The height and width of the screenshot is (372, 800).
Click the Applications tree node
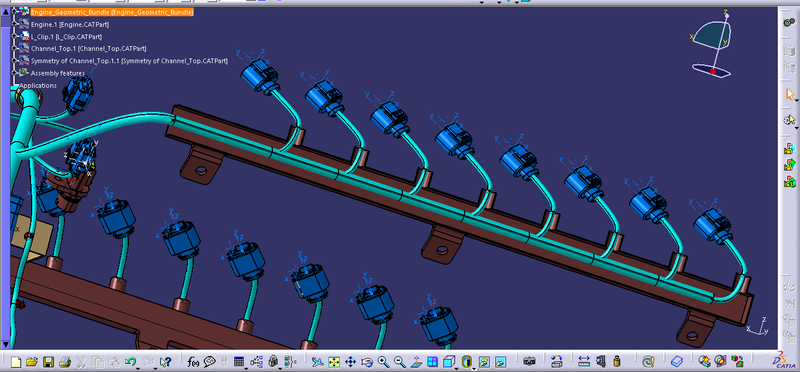pyautogui.click(x=38, y=85)
